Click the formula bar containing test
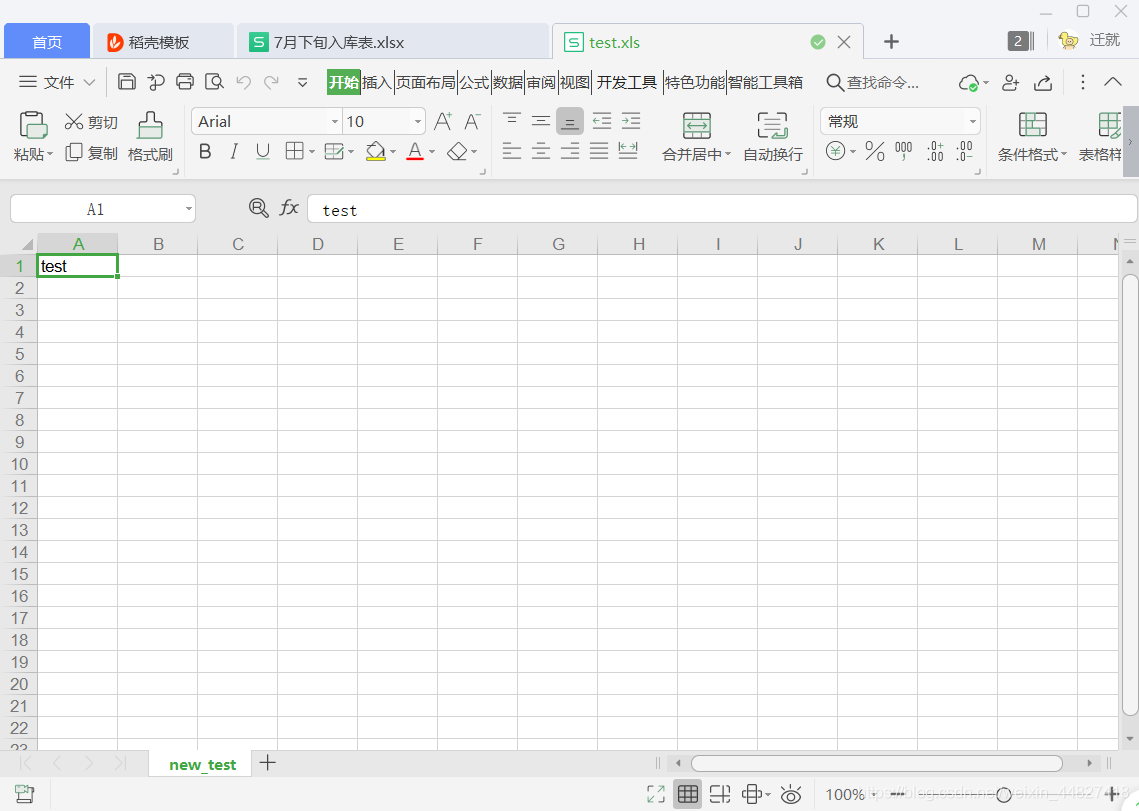The image size is (1139, 811). pos(721,209)
